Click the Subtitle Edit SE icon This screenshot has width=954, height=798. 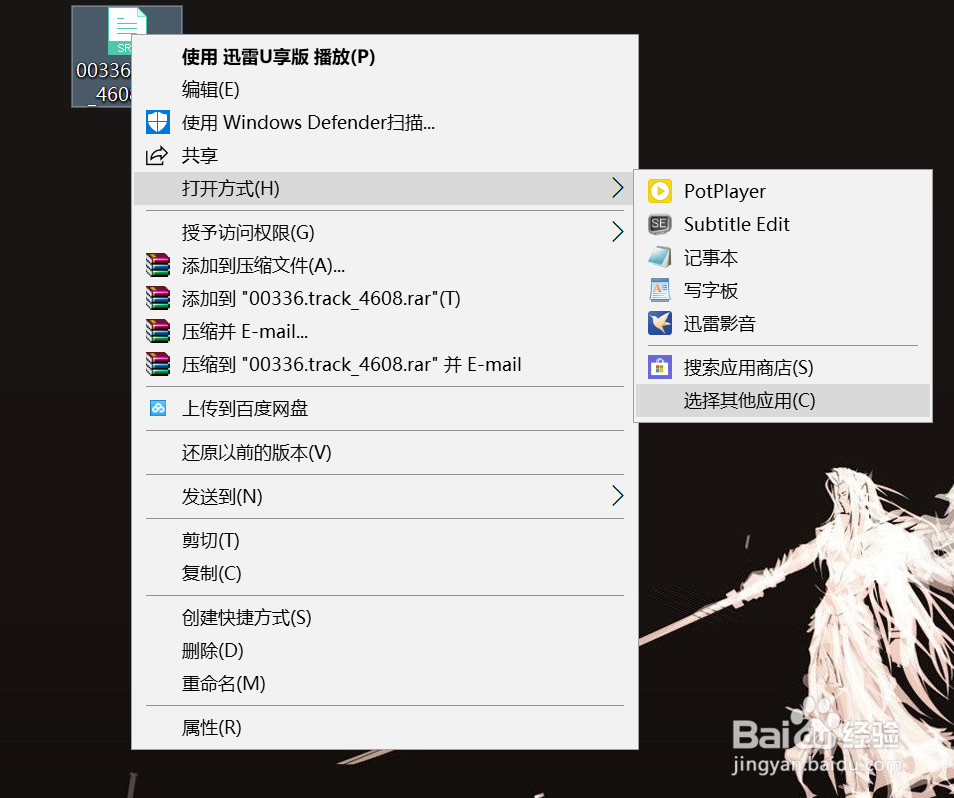(x=660, y=224)
